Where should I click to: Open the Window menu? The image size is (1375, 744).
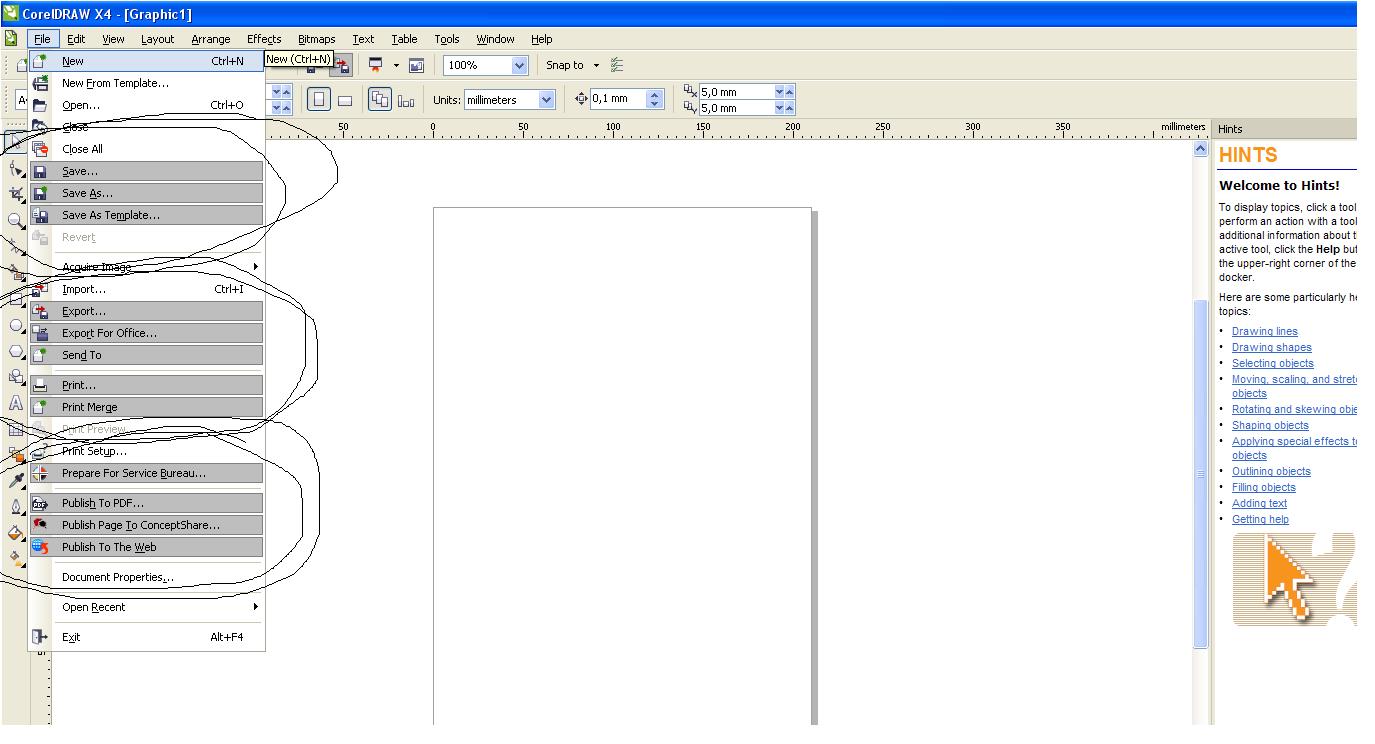click(x=495, y=39)
